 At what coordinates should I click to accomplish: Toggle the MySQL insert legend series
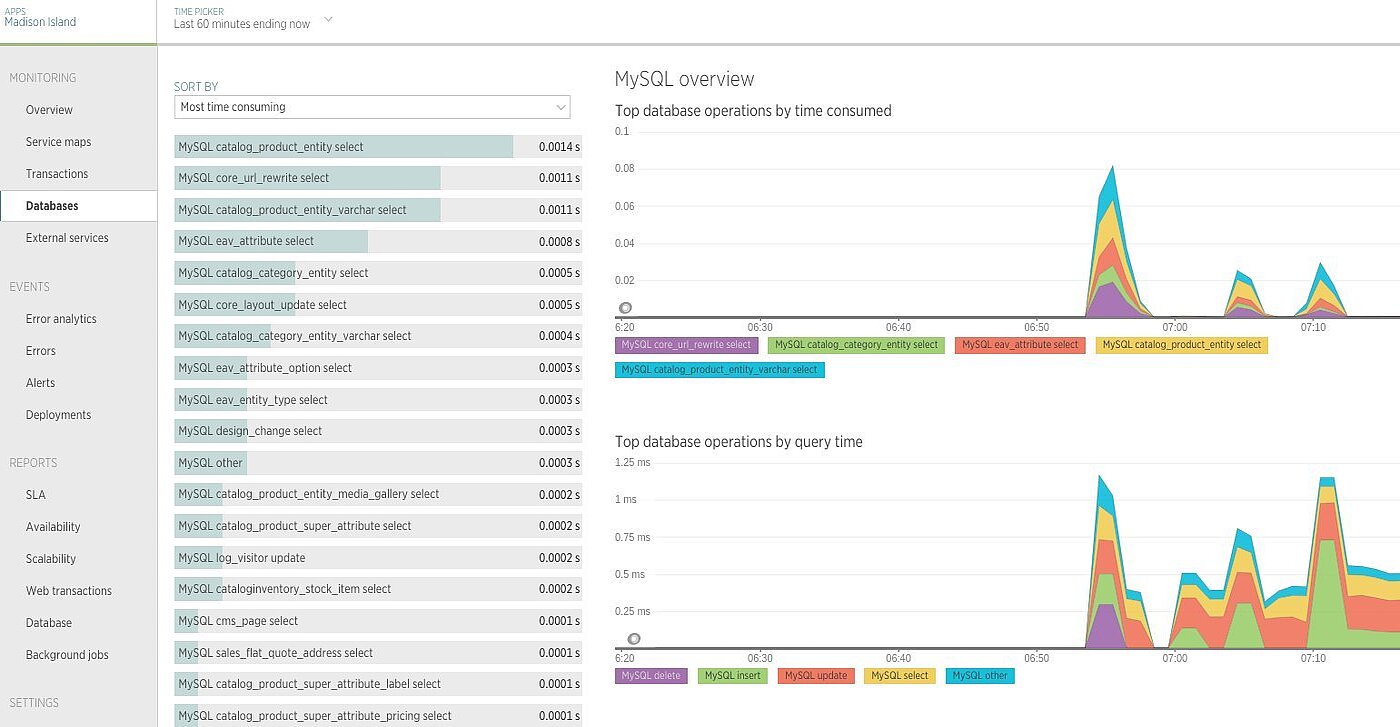click(732, 676)
